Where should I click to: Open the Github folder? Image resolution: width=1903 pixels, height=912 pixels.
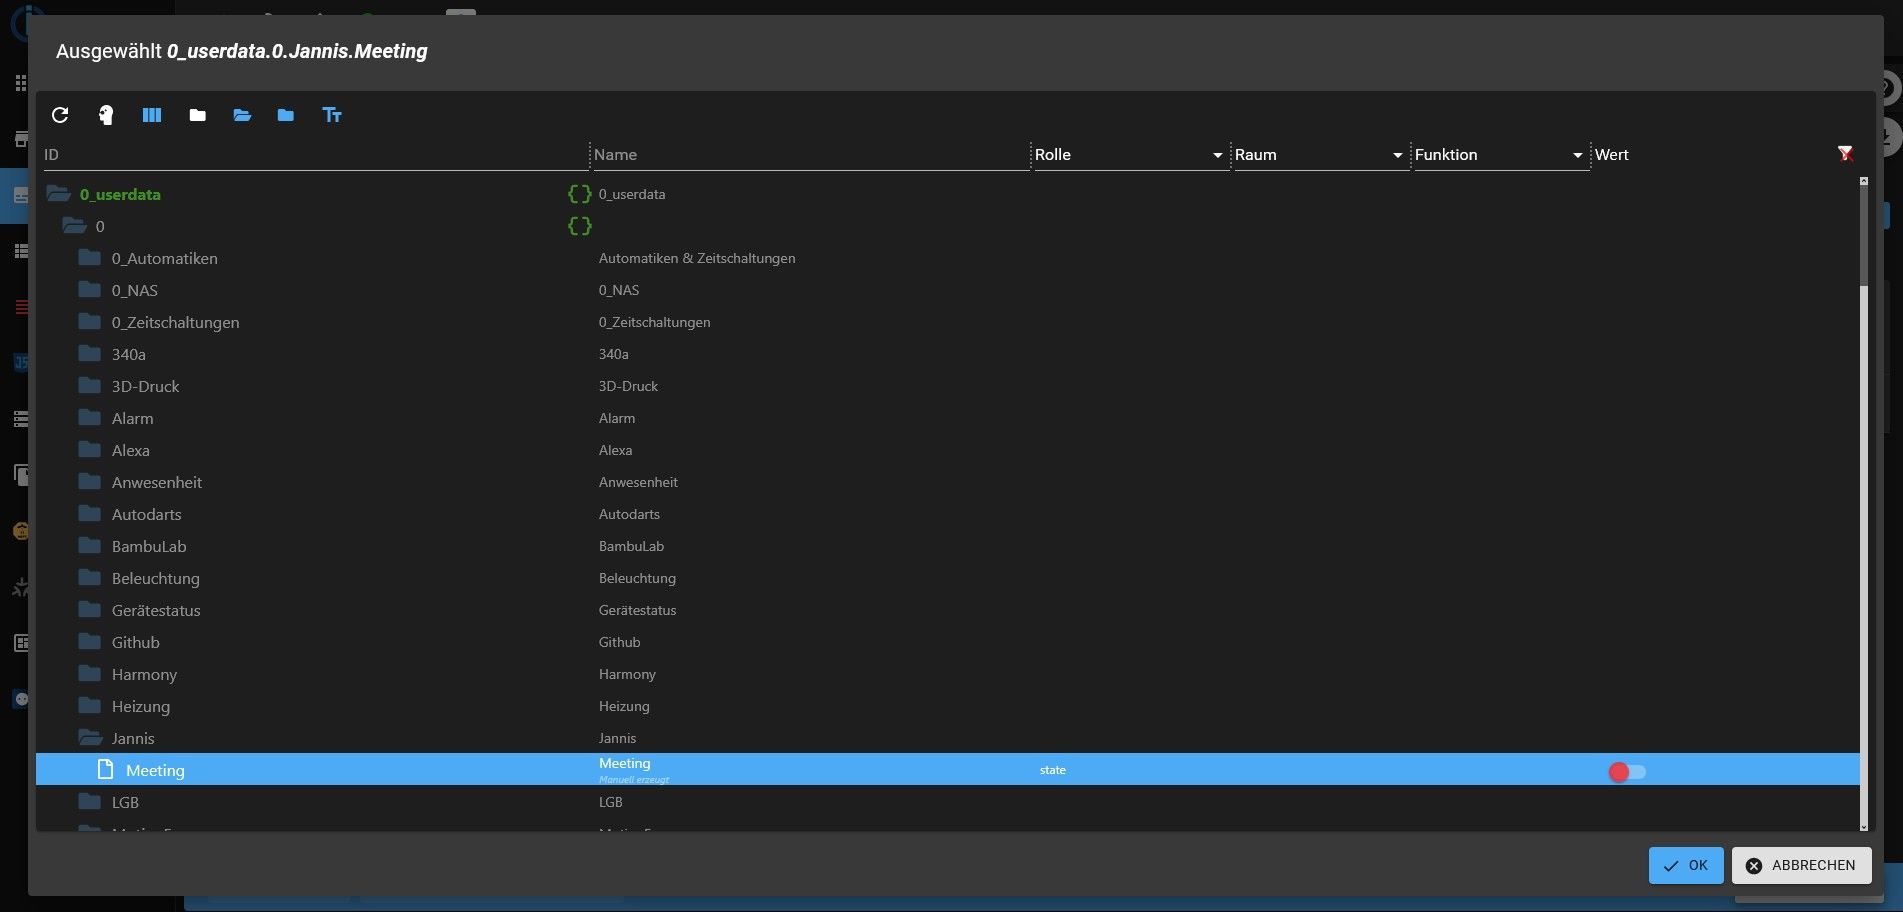pos(90,642)
